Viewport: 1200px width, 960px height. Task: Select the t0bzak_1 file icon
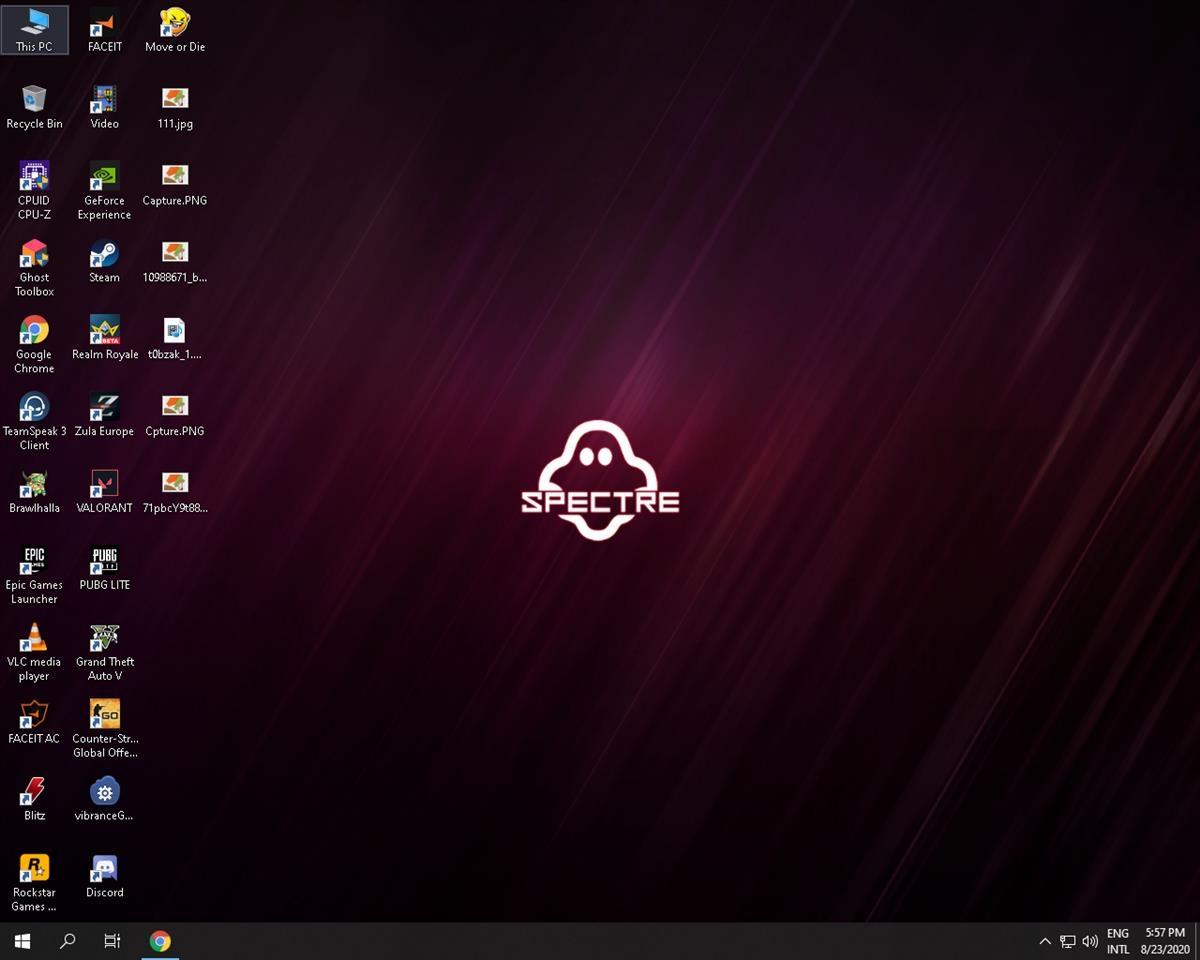[x=175, y=337]
